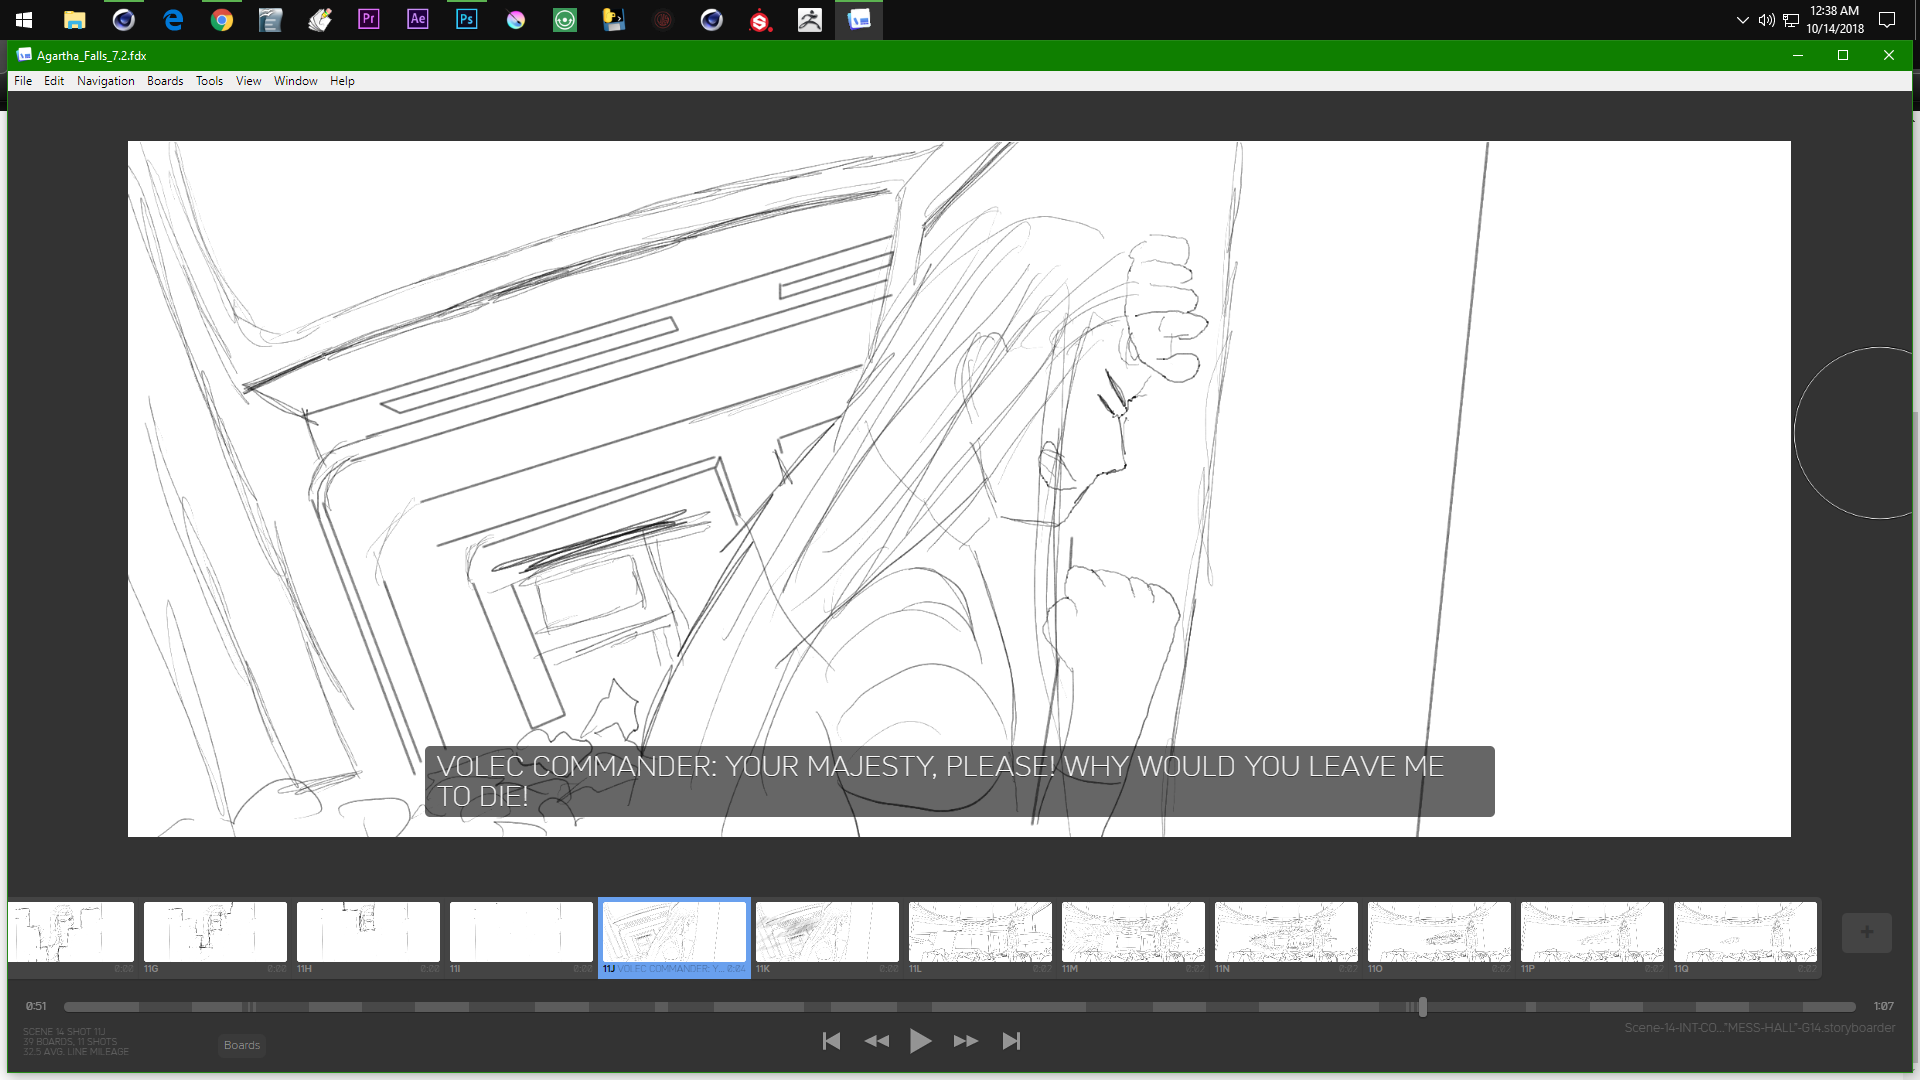Open the Boards menu
Viewport: 1920px width, 1080px height.
[x=164, y=81]
